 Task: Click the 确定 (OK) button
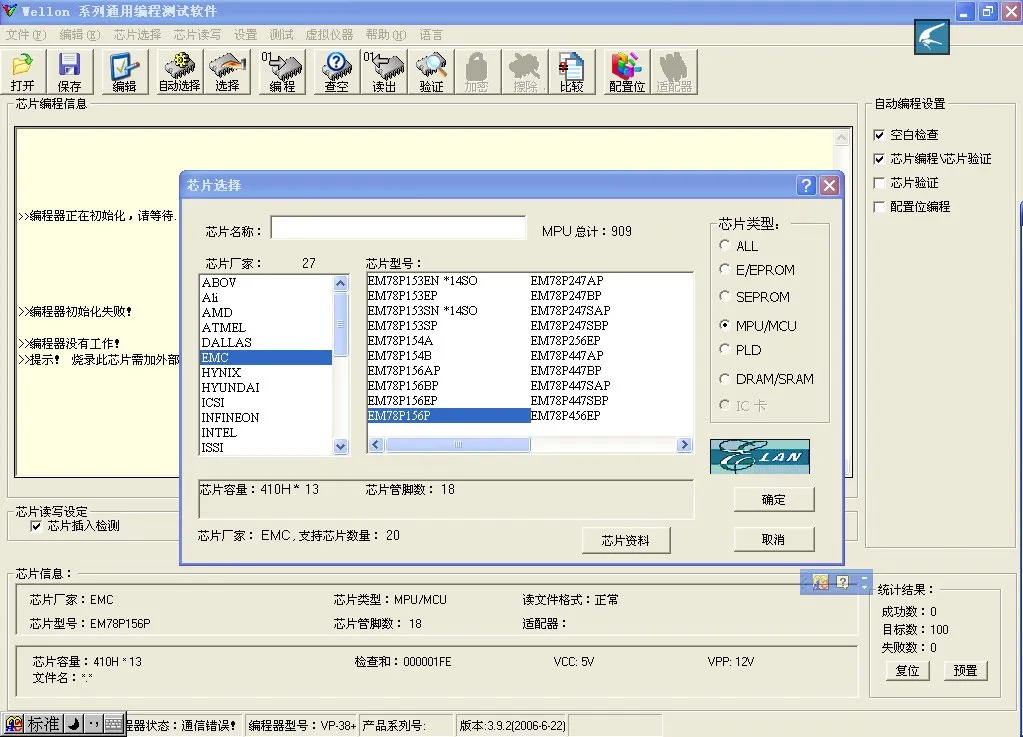pyautogui.click(x=774, y=500)
